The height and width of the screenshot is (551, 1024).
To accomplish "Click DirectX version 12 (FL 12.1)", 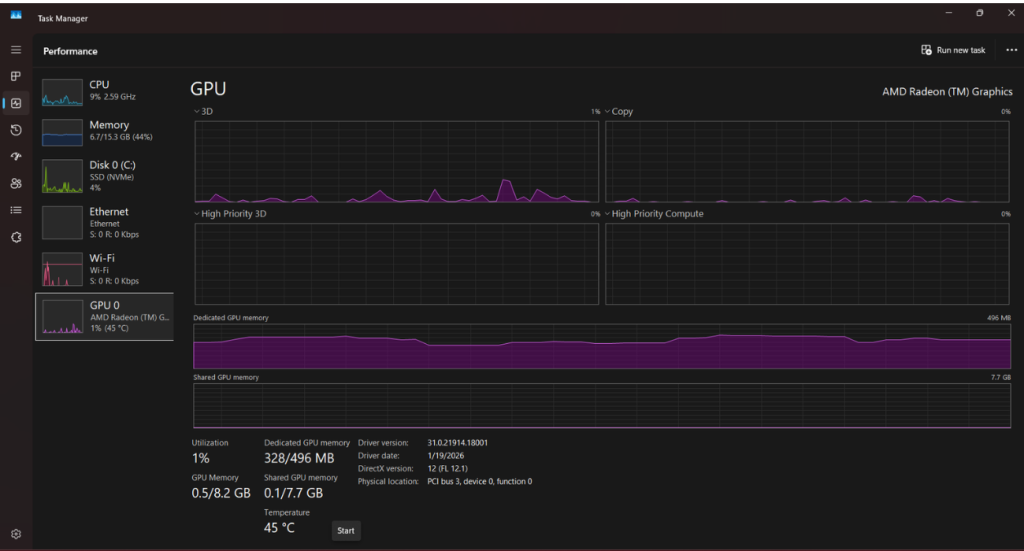I will [x=447, y=469].
